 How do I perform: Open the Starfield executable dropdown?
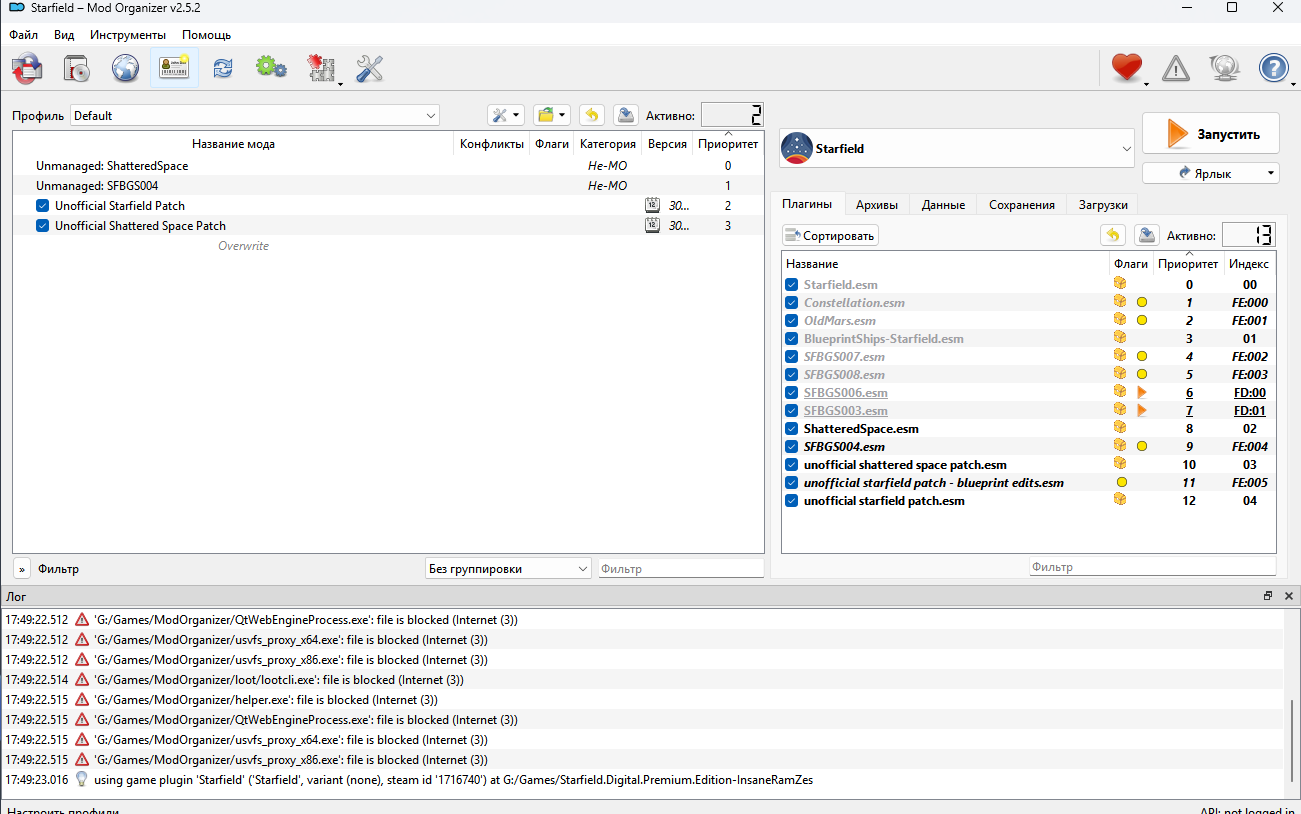(957, 148)
